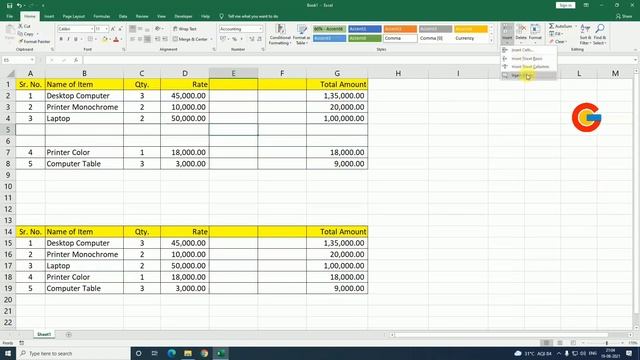Click the Windows Start button

point(8,353)
